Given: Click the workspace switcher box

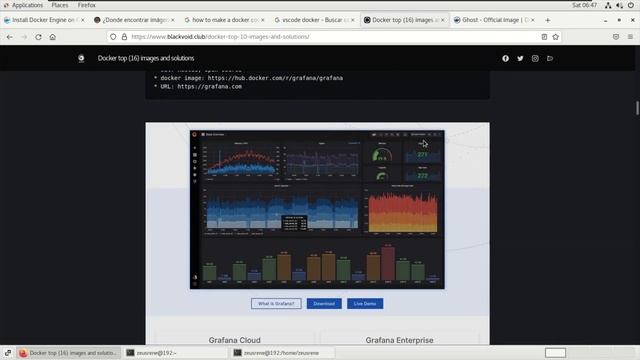Looking at the screenshot, I should tap(555, 353).
